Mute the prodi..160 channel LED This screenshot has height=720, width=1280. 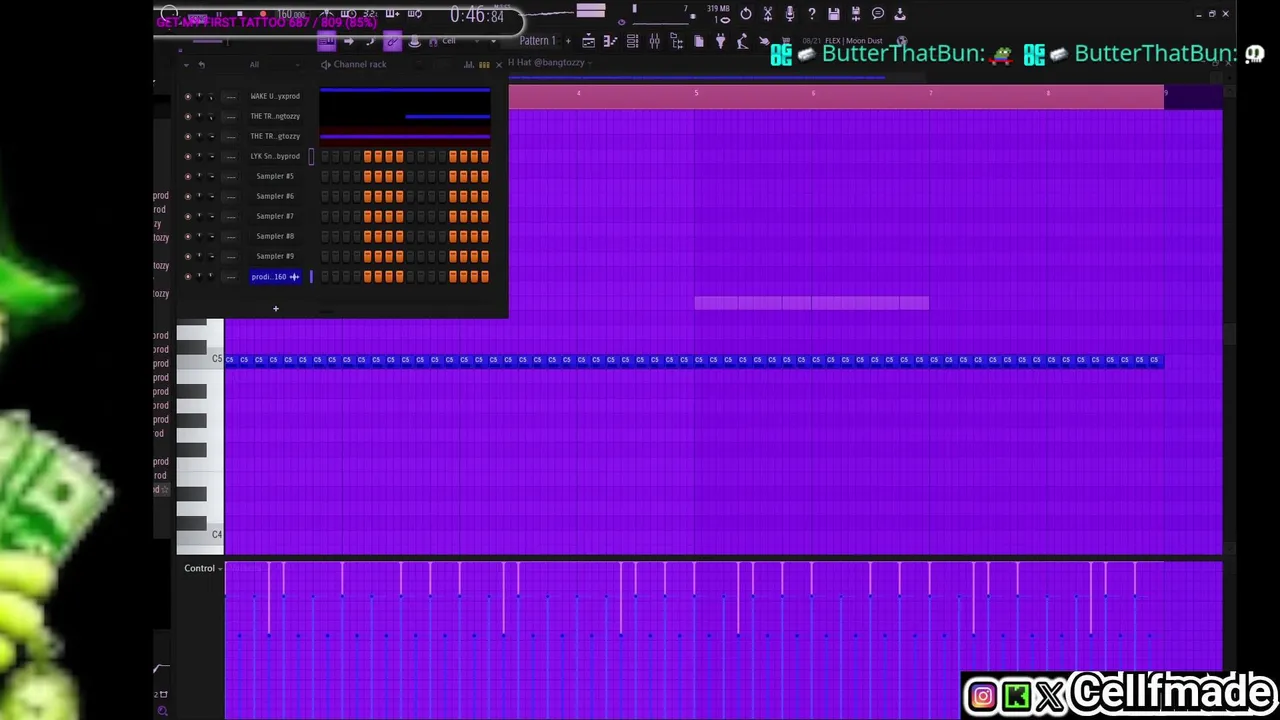coord(187,276)
